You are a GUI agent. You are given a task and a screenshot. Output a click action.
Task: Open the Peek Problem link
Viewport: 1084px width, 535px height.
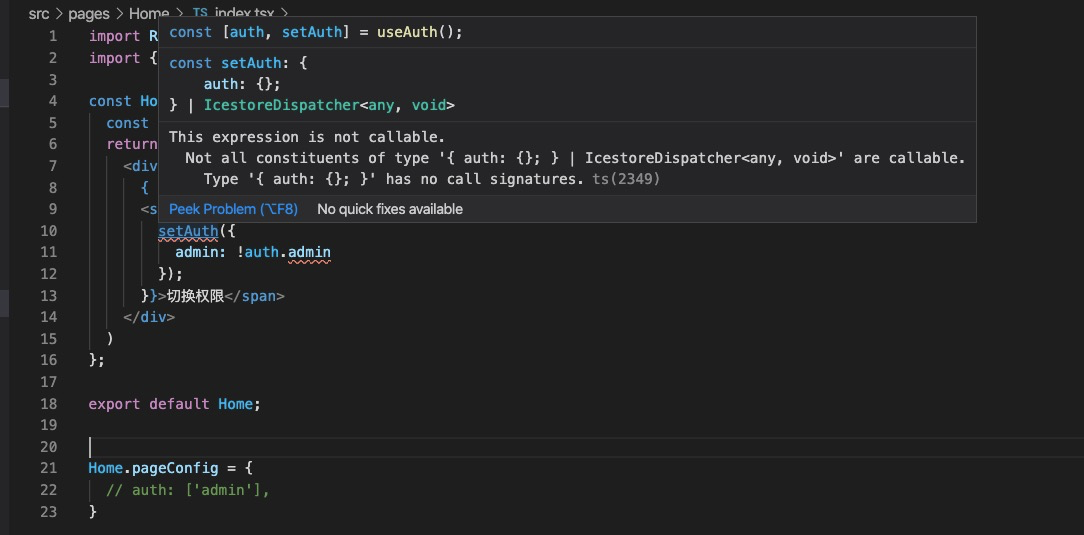[233, 209]
